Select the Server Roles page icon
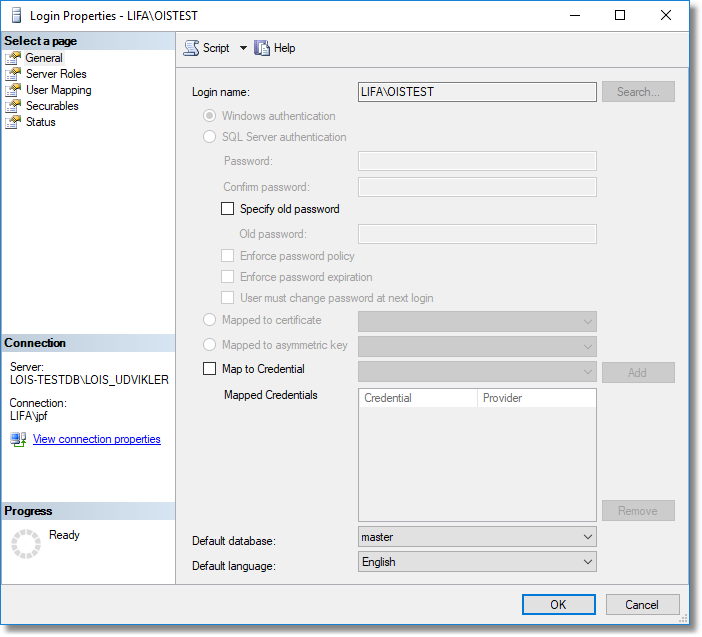The height and width of the screenshot is (637, 702). [x=13, y=74]
